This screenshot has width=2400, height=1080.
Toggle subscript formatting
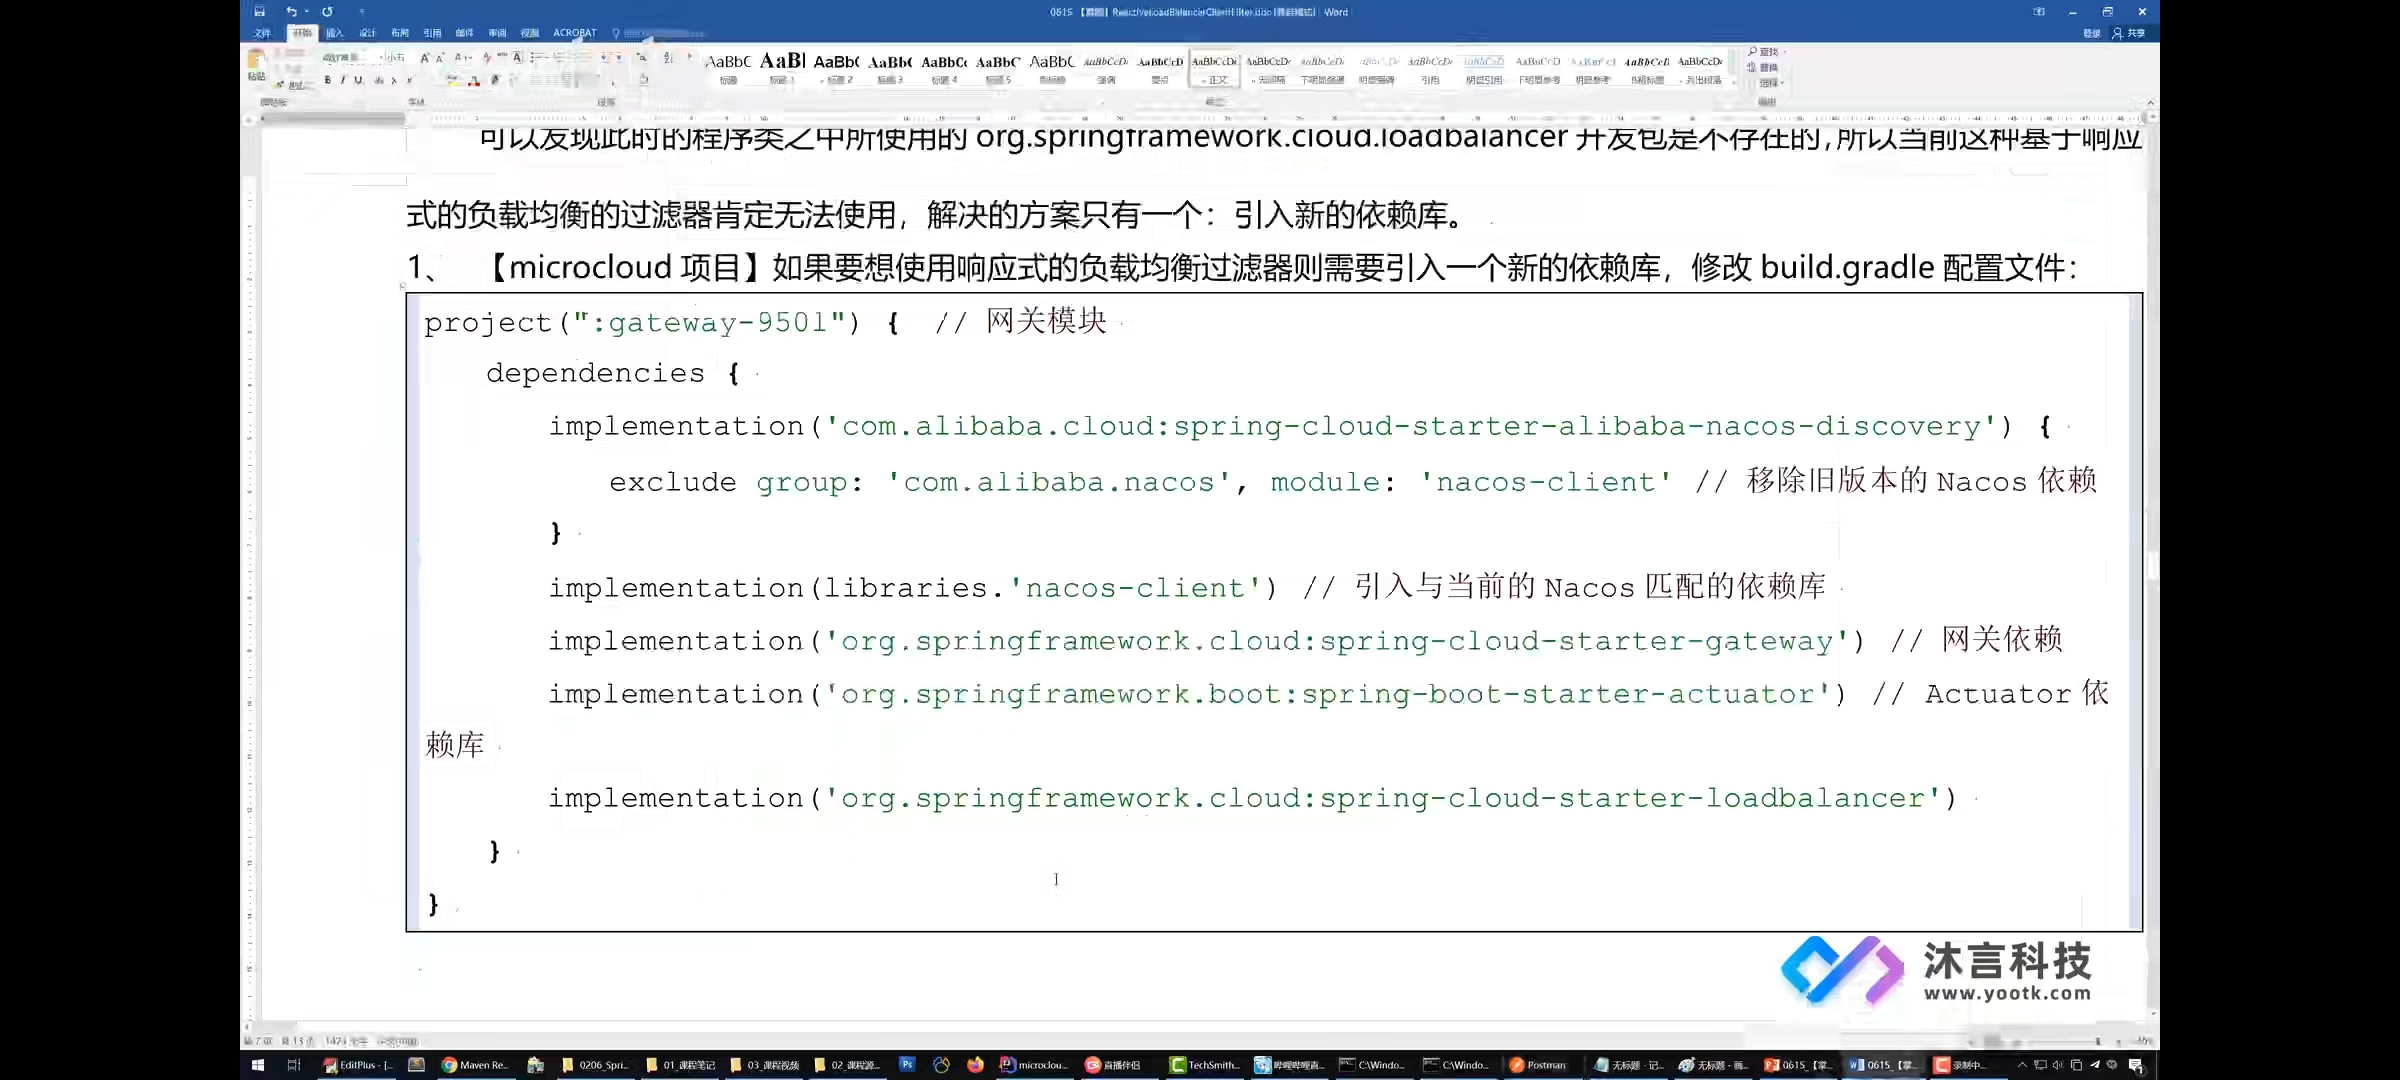click(x=394, y=80)
